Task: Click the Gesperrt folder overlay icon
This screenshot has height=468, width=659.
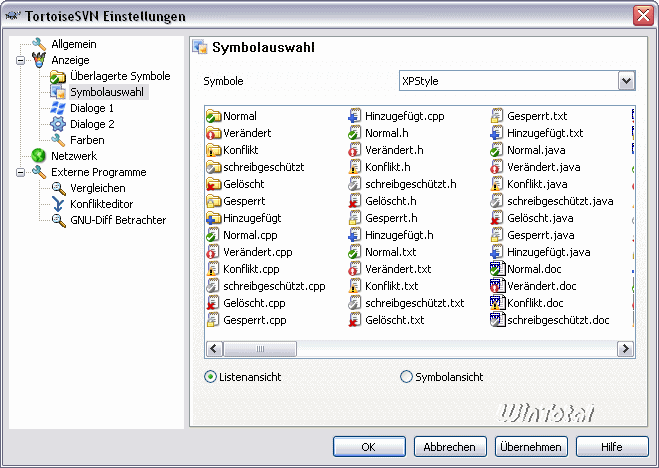Action: point(214,201)
